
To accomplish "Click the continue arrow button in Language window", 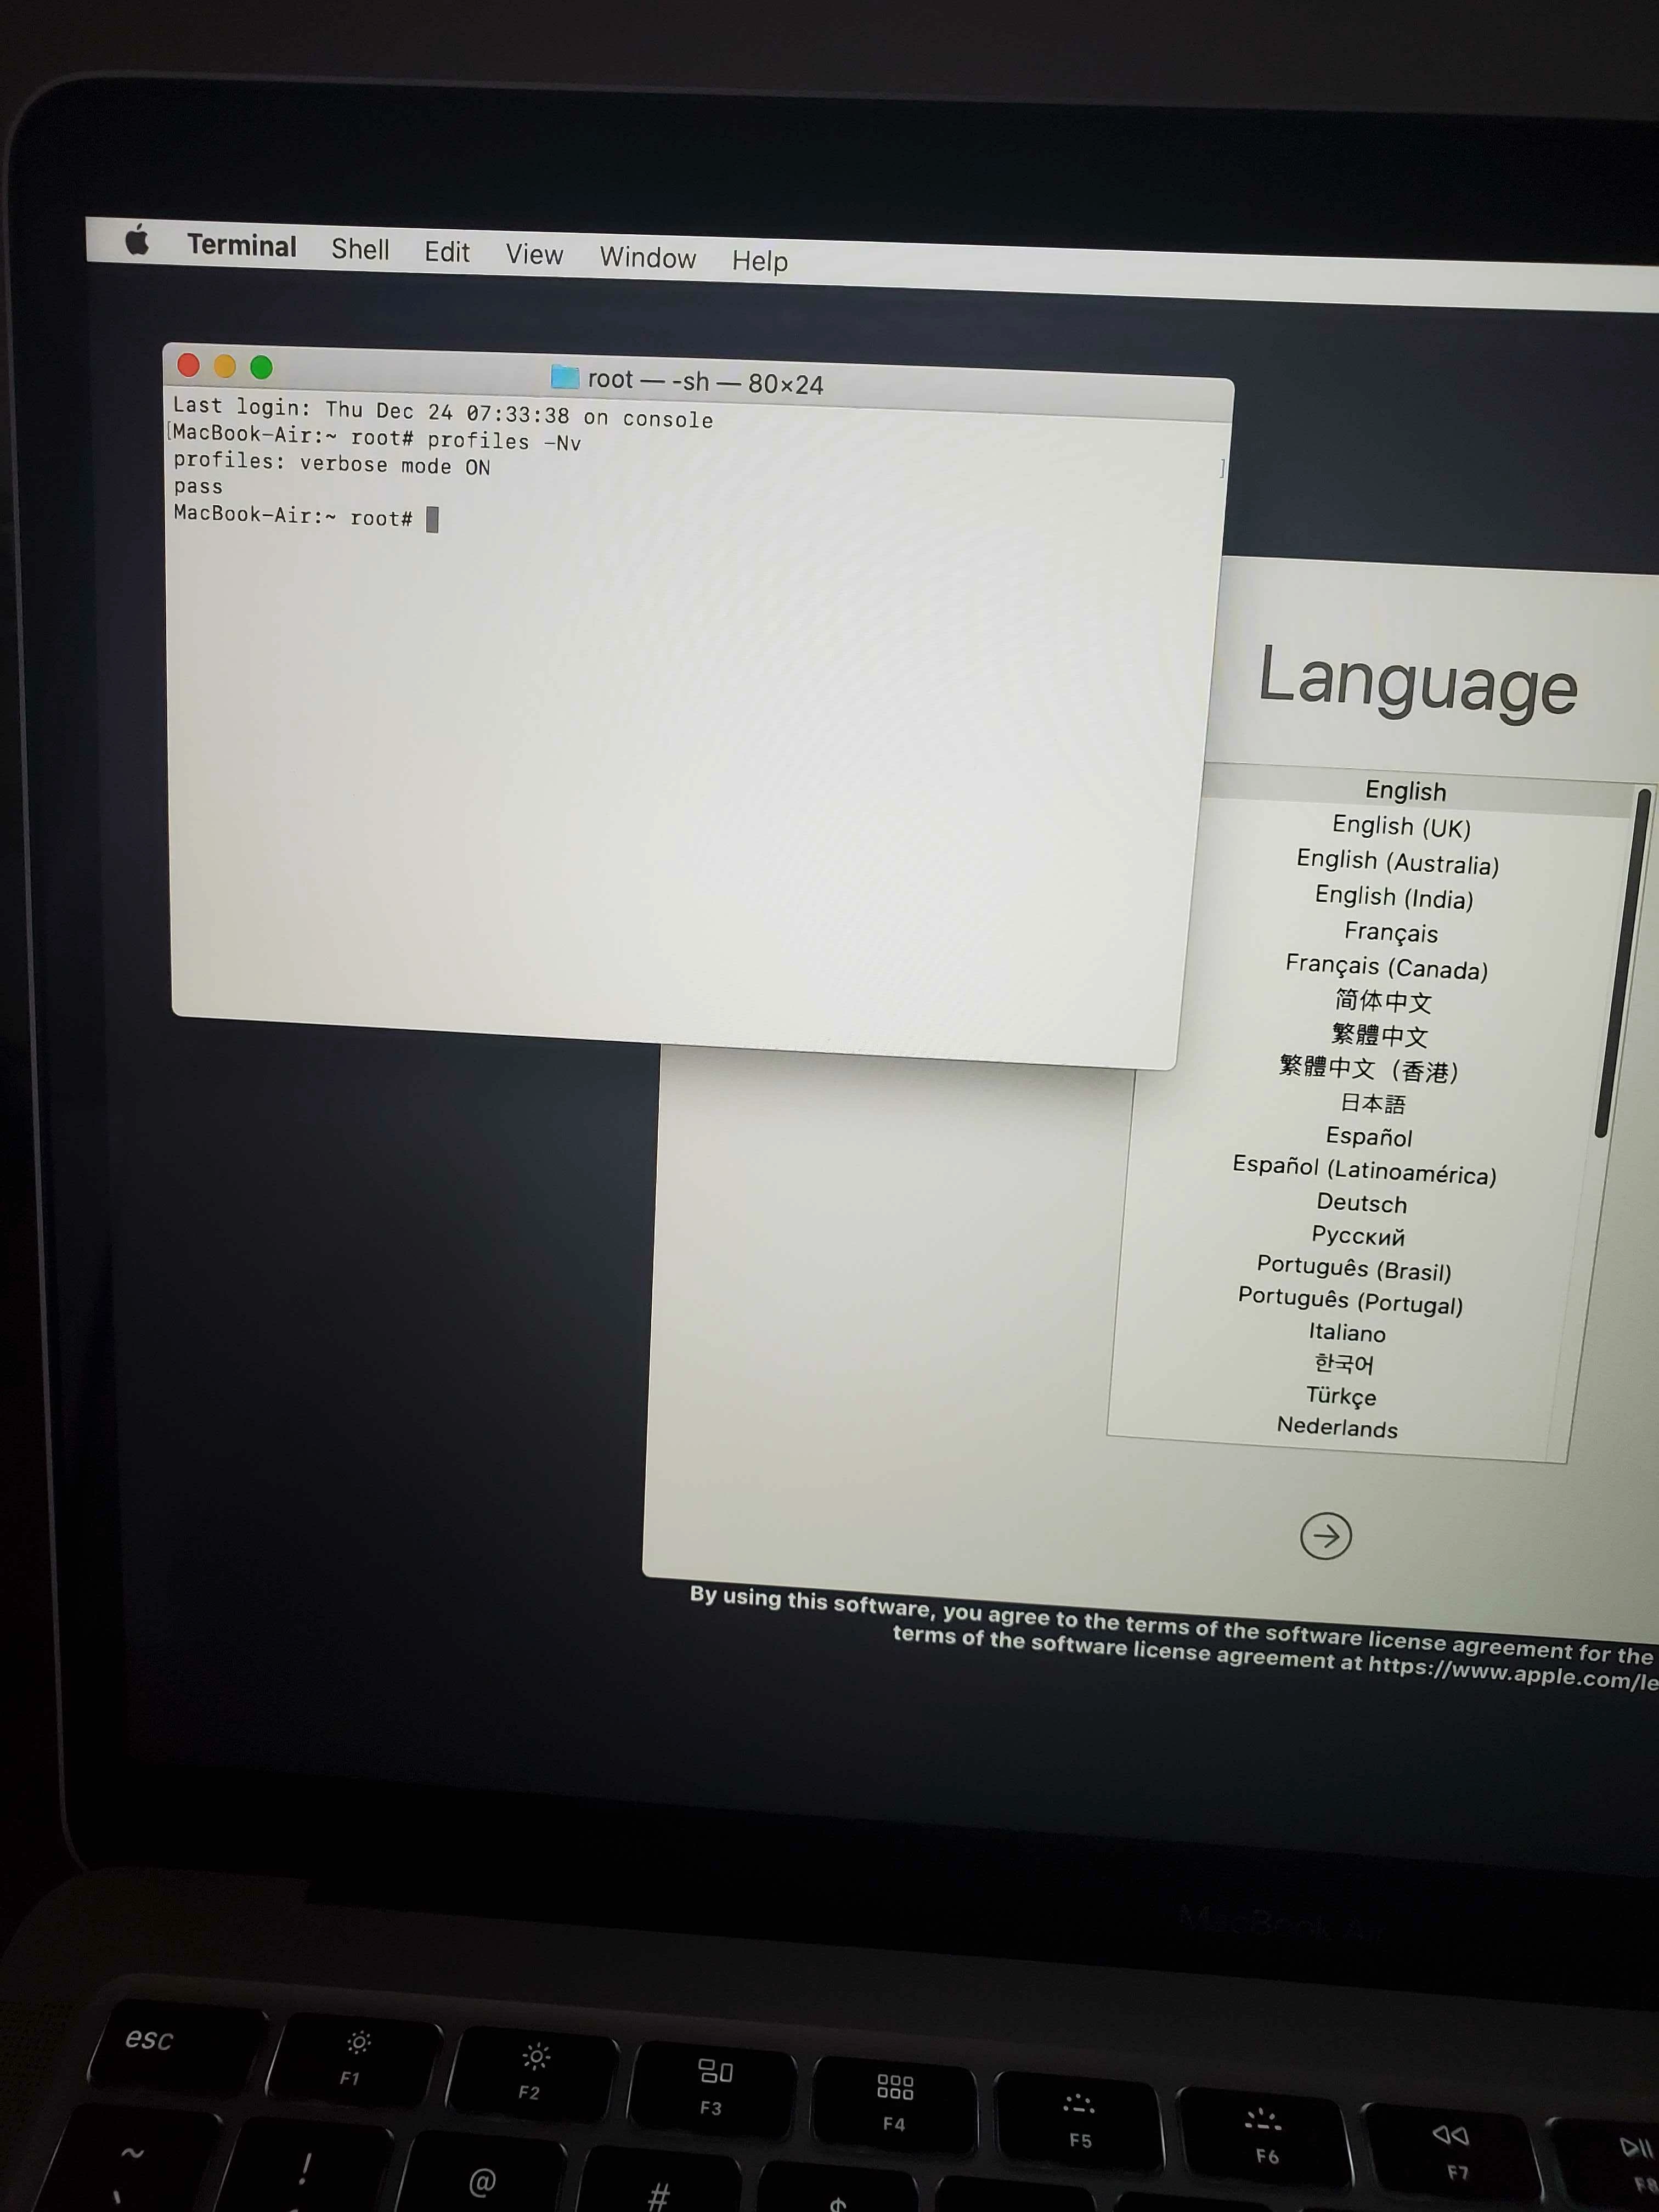I will click(x=1326, y=1536).
